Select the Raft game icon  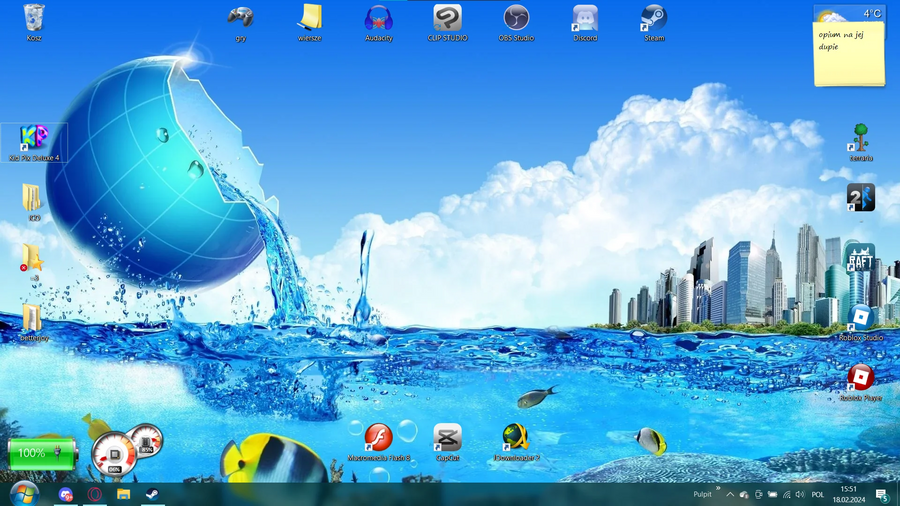[x=860, y=259]
